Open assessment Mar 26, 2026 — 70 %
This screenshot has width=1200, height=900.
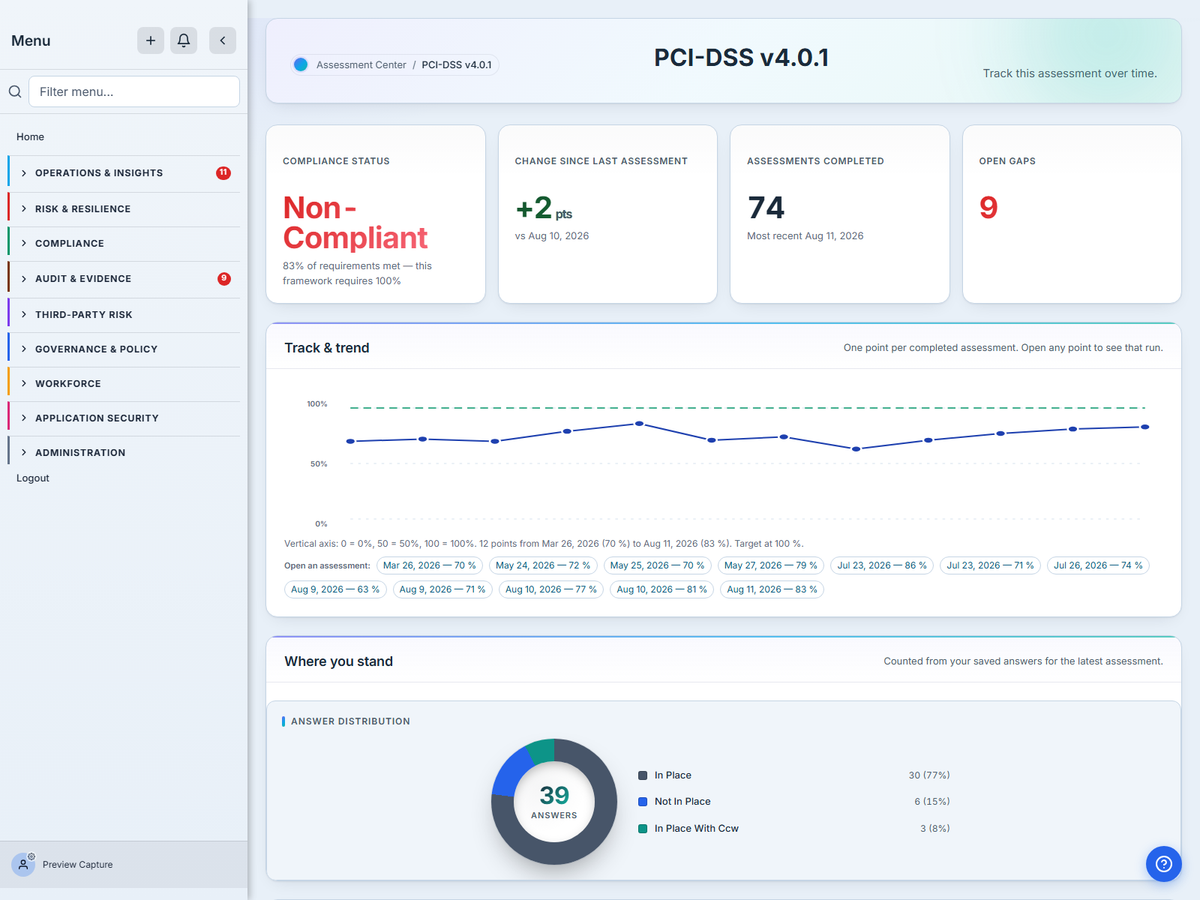pos(429,565)
